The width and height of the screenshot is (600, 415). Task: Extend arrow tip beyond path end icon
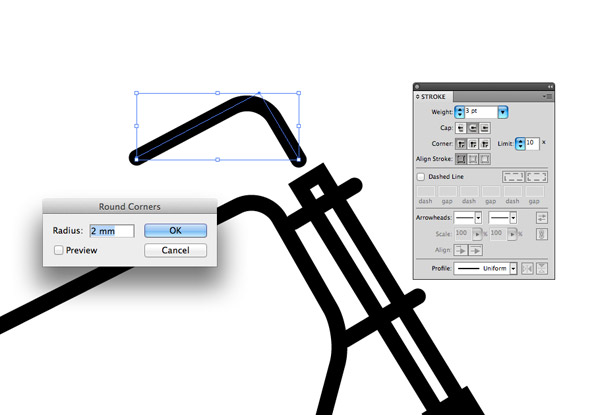[x=461, y=251]
